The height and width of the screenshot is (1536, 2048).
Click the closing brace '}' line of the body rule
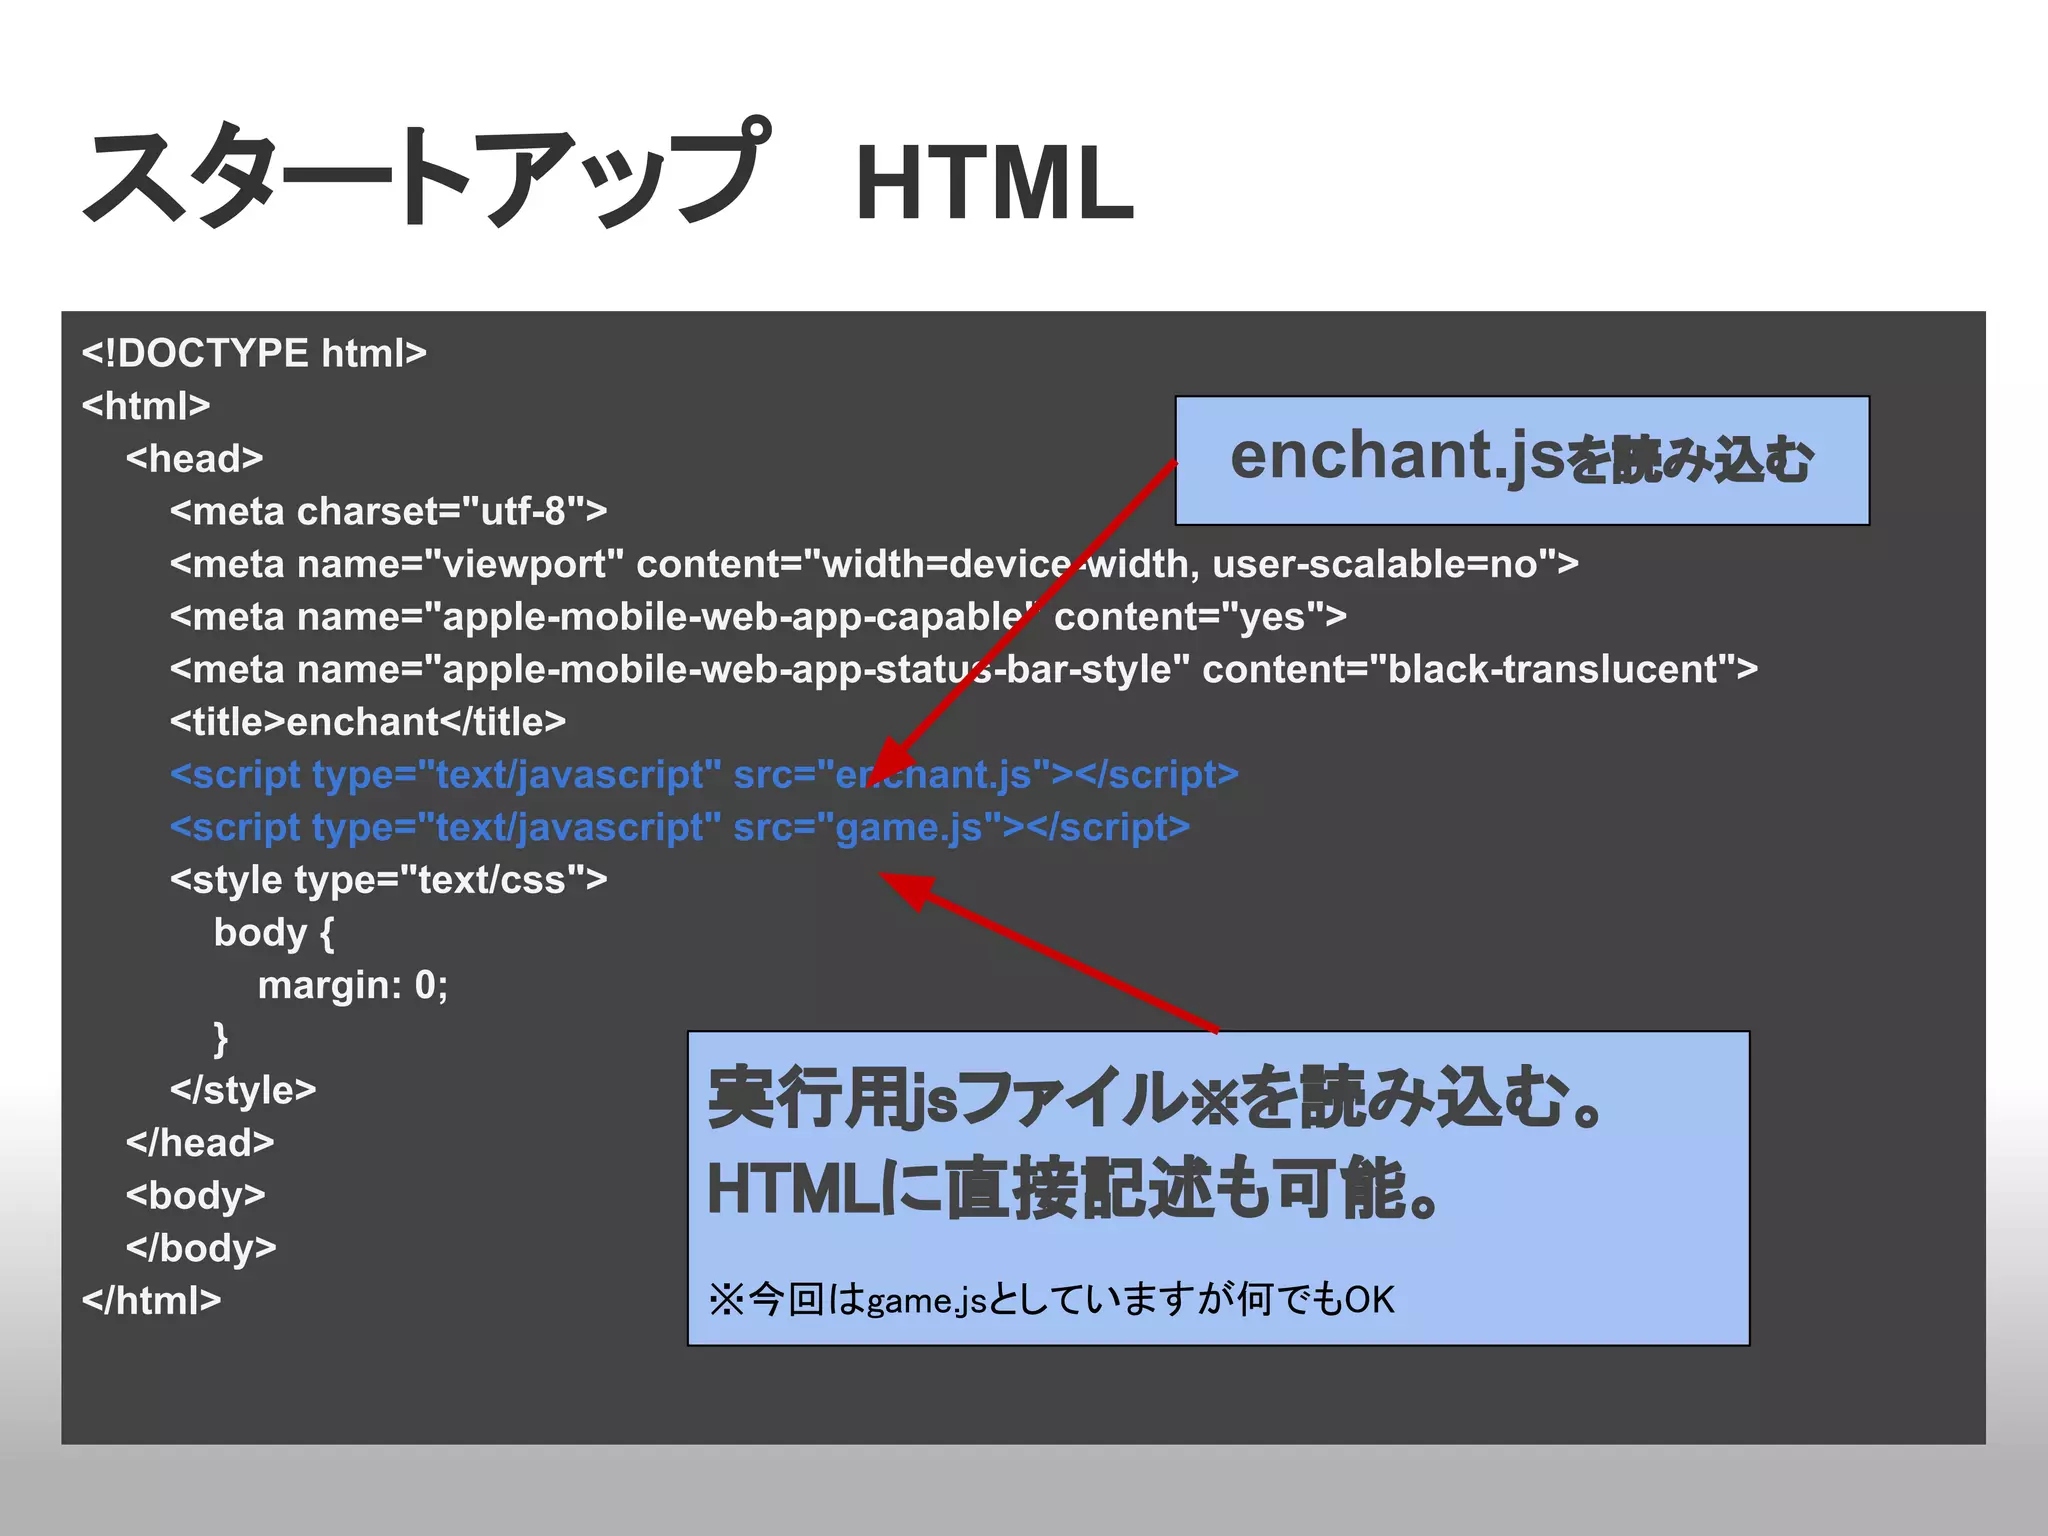(x=221, y=1038)
